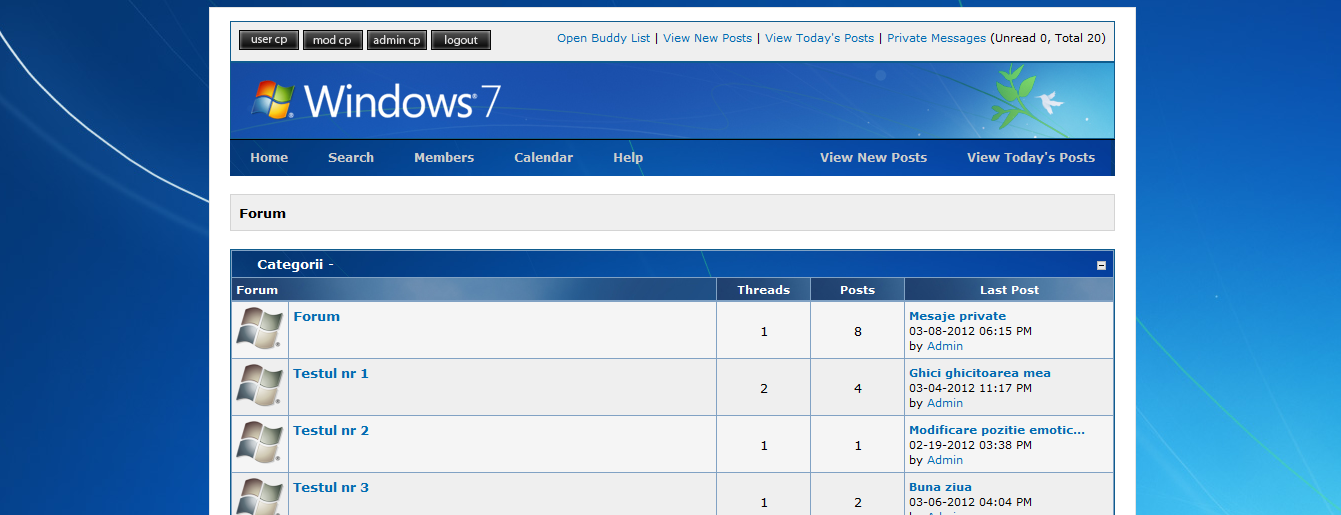Collapse the Categorii section
Viewport: 1341px width, 515px height.
coord(1101,265)
